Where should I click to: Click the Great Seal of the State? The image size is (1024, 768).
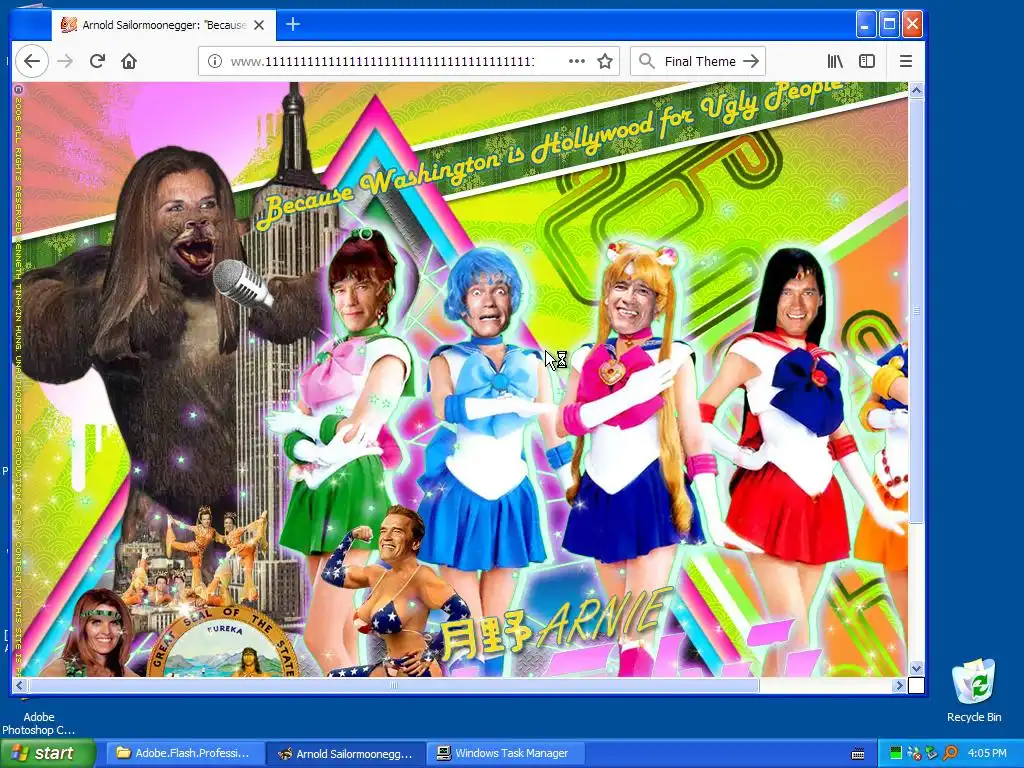pos(222,643)
